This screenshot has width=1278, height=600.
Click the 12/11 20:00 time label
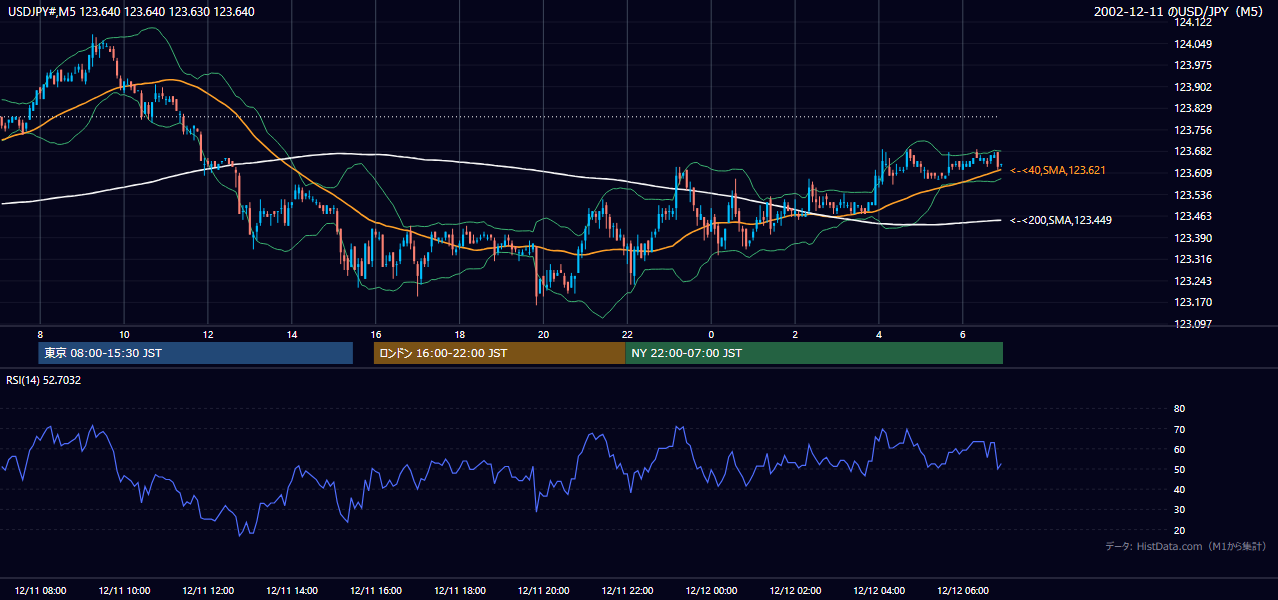pos(544,591)
